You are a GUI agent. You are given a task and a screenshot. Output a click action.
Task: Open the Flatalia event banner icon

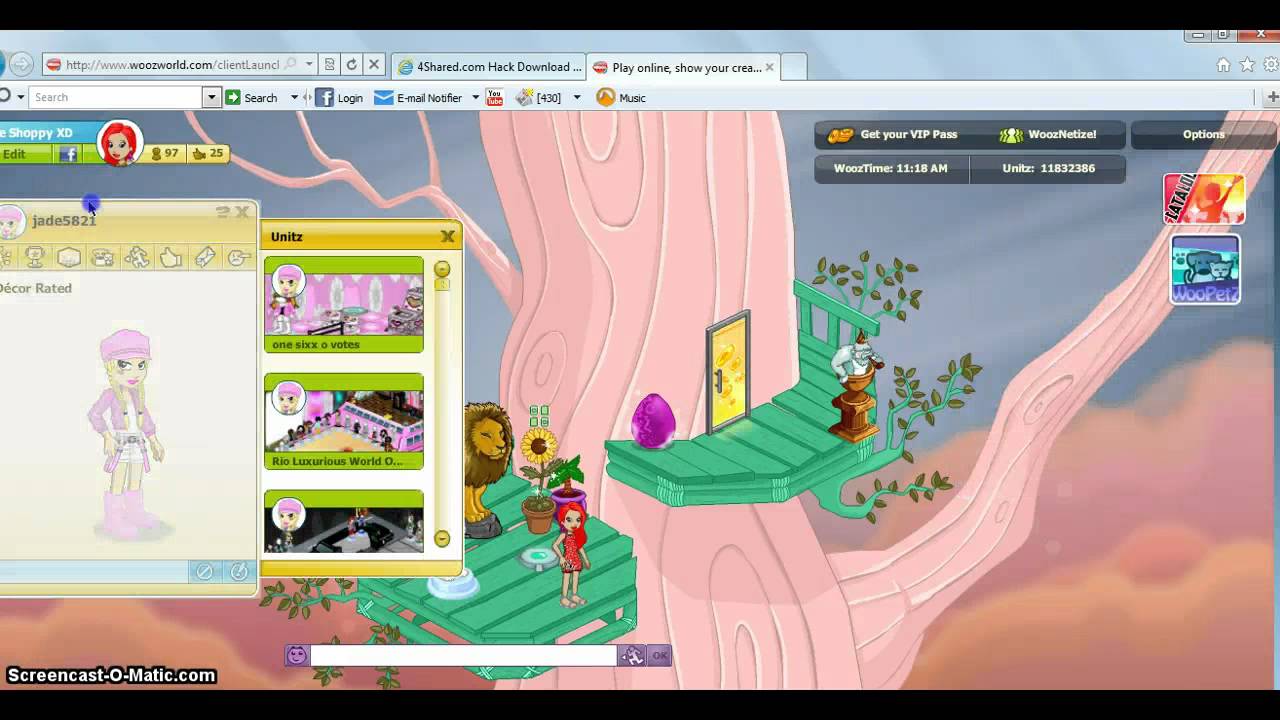click(1204, 198)
